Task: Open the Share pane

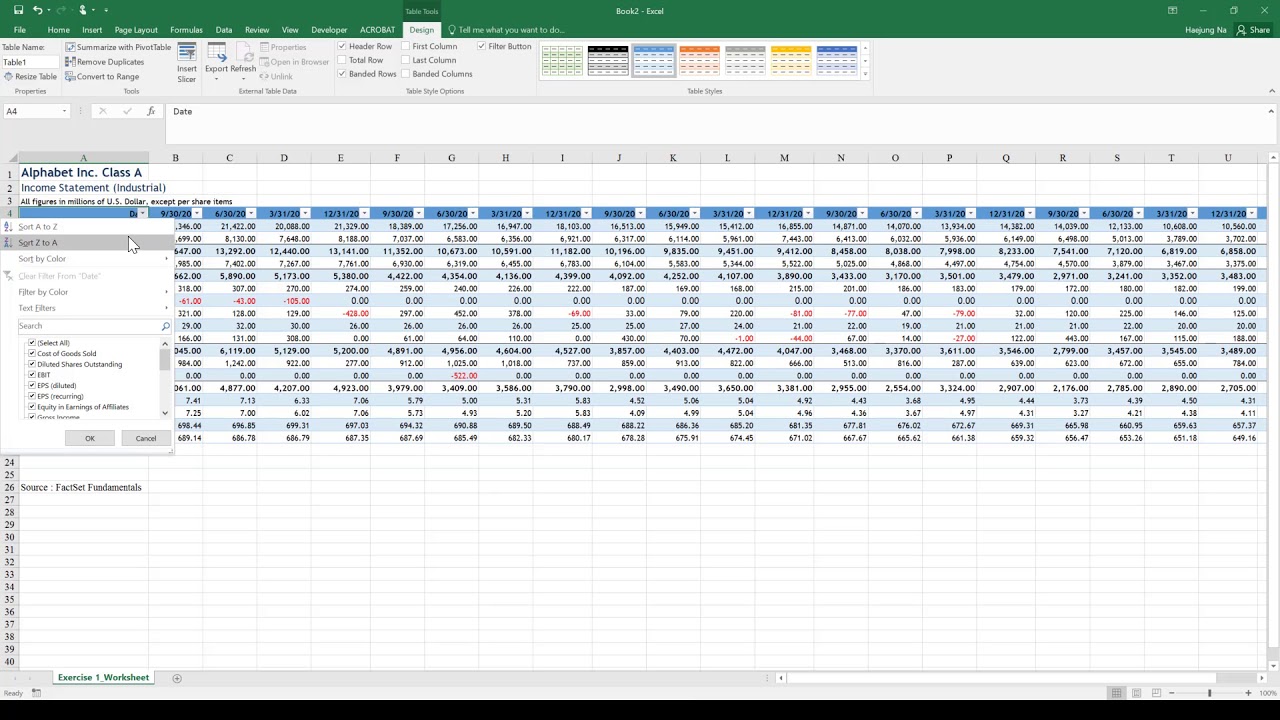Action: click(1255, 30)
